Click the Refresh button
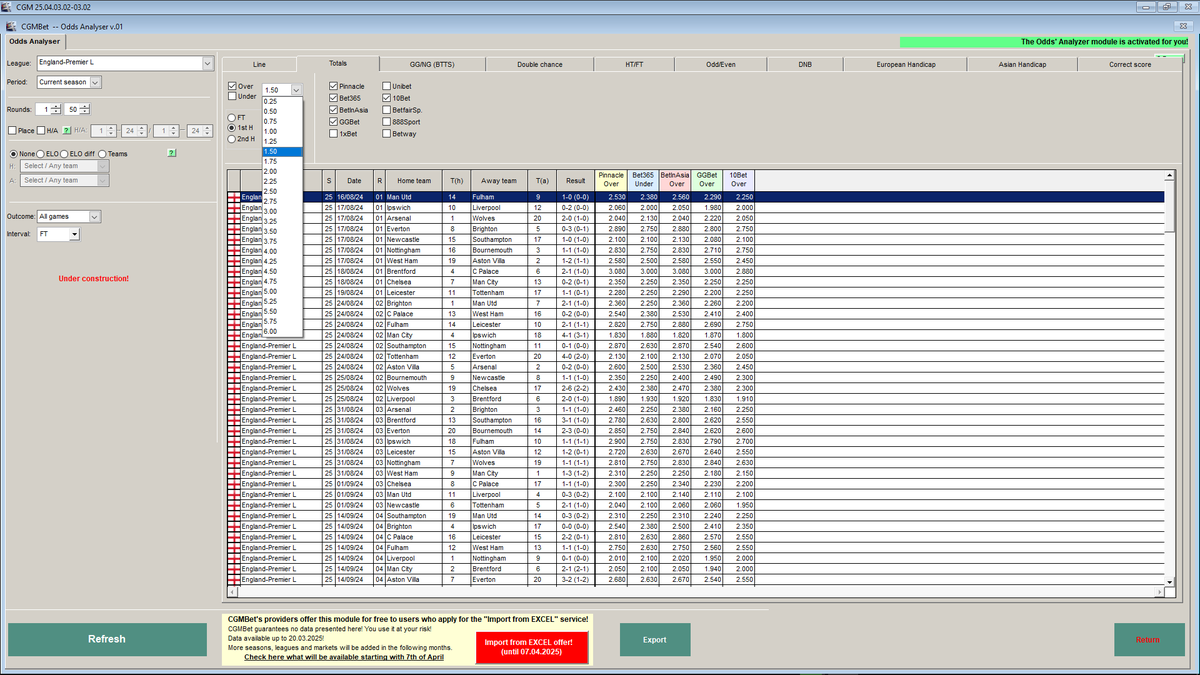 pos(107,639)
